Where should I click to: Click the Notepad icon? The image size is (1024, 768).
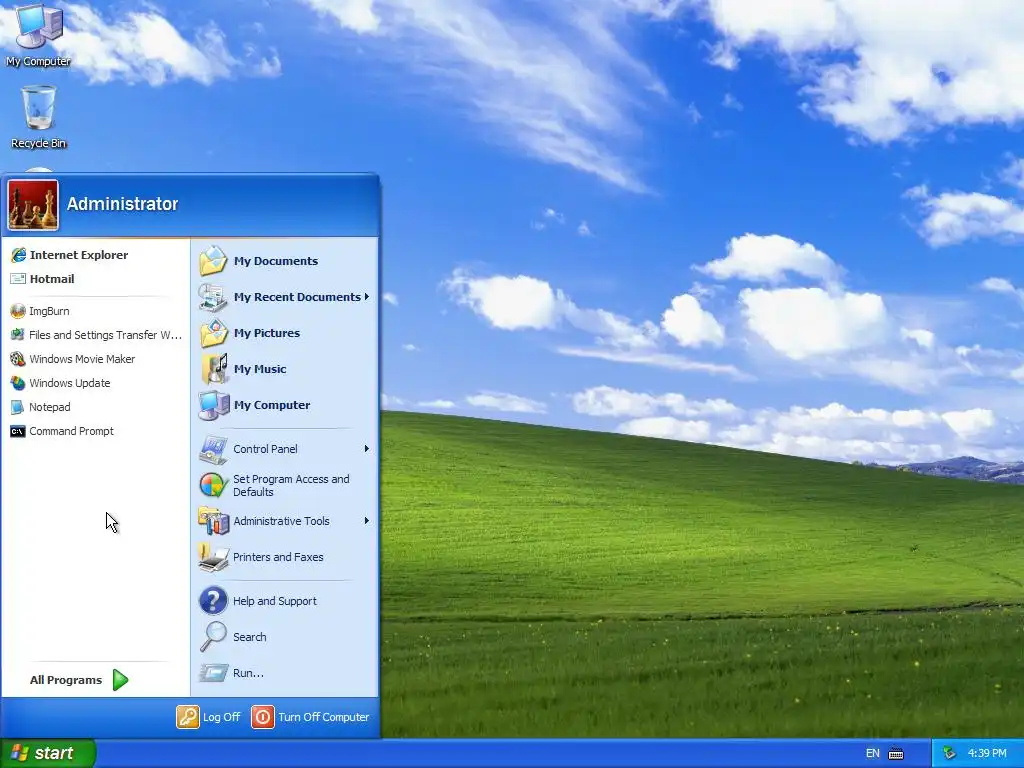[x=18, y=407]
